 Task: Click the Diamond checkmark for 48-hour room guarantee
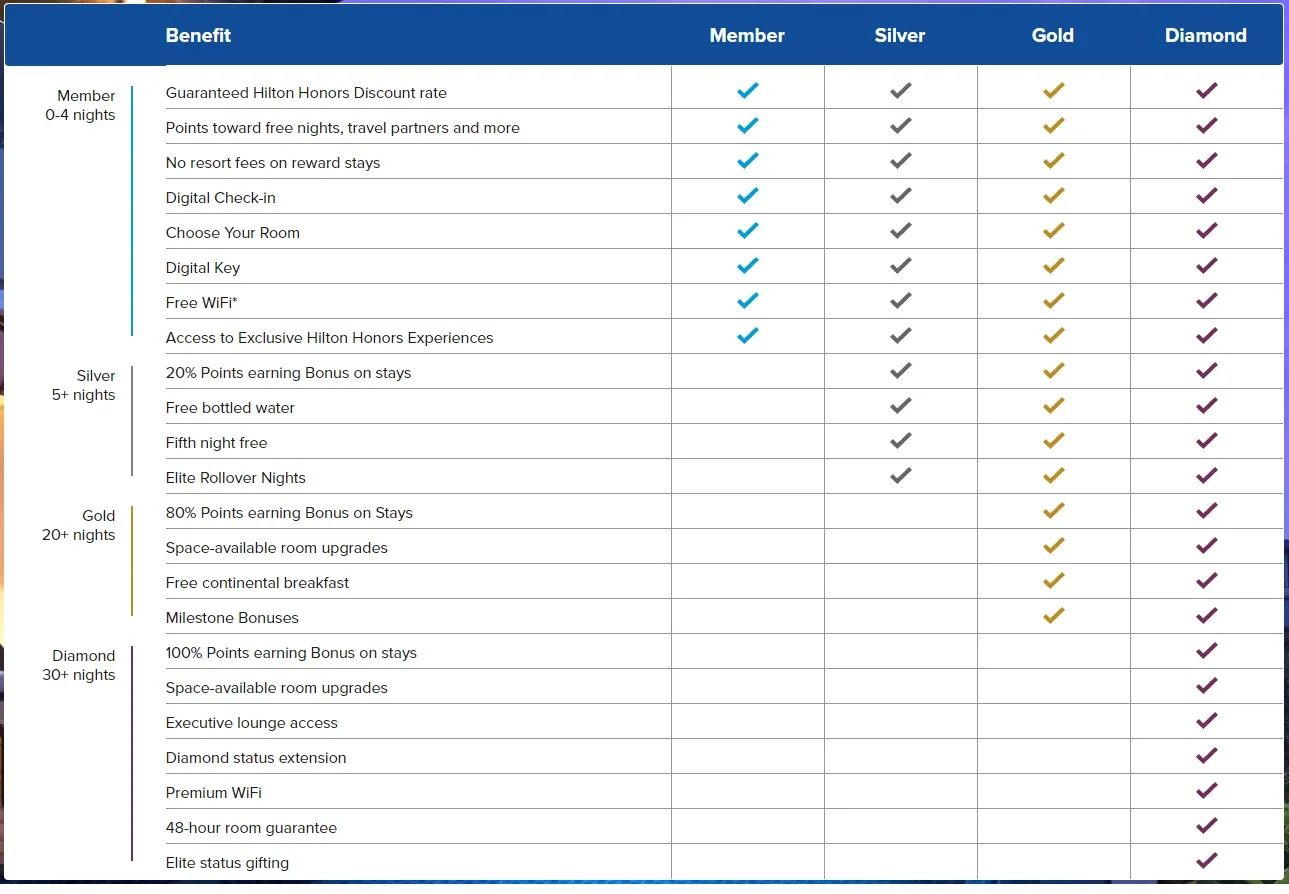1207,826
